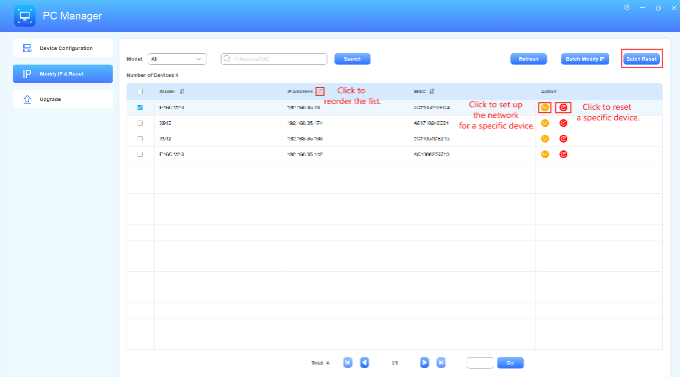680x377 pixels.
Task: Reset the device in the fourth row
Action: [563, 154]
